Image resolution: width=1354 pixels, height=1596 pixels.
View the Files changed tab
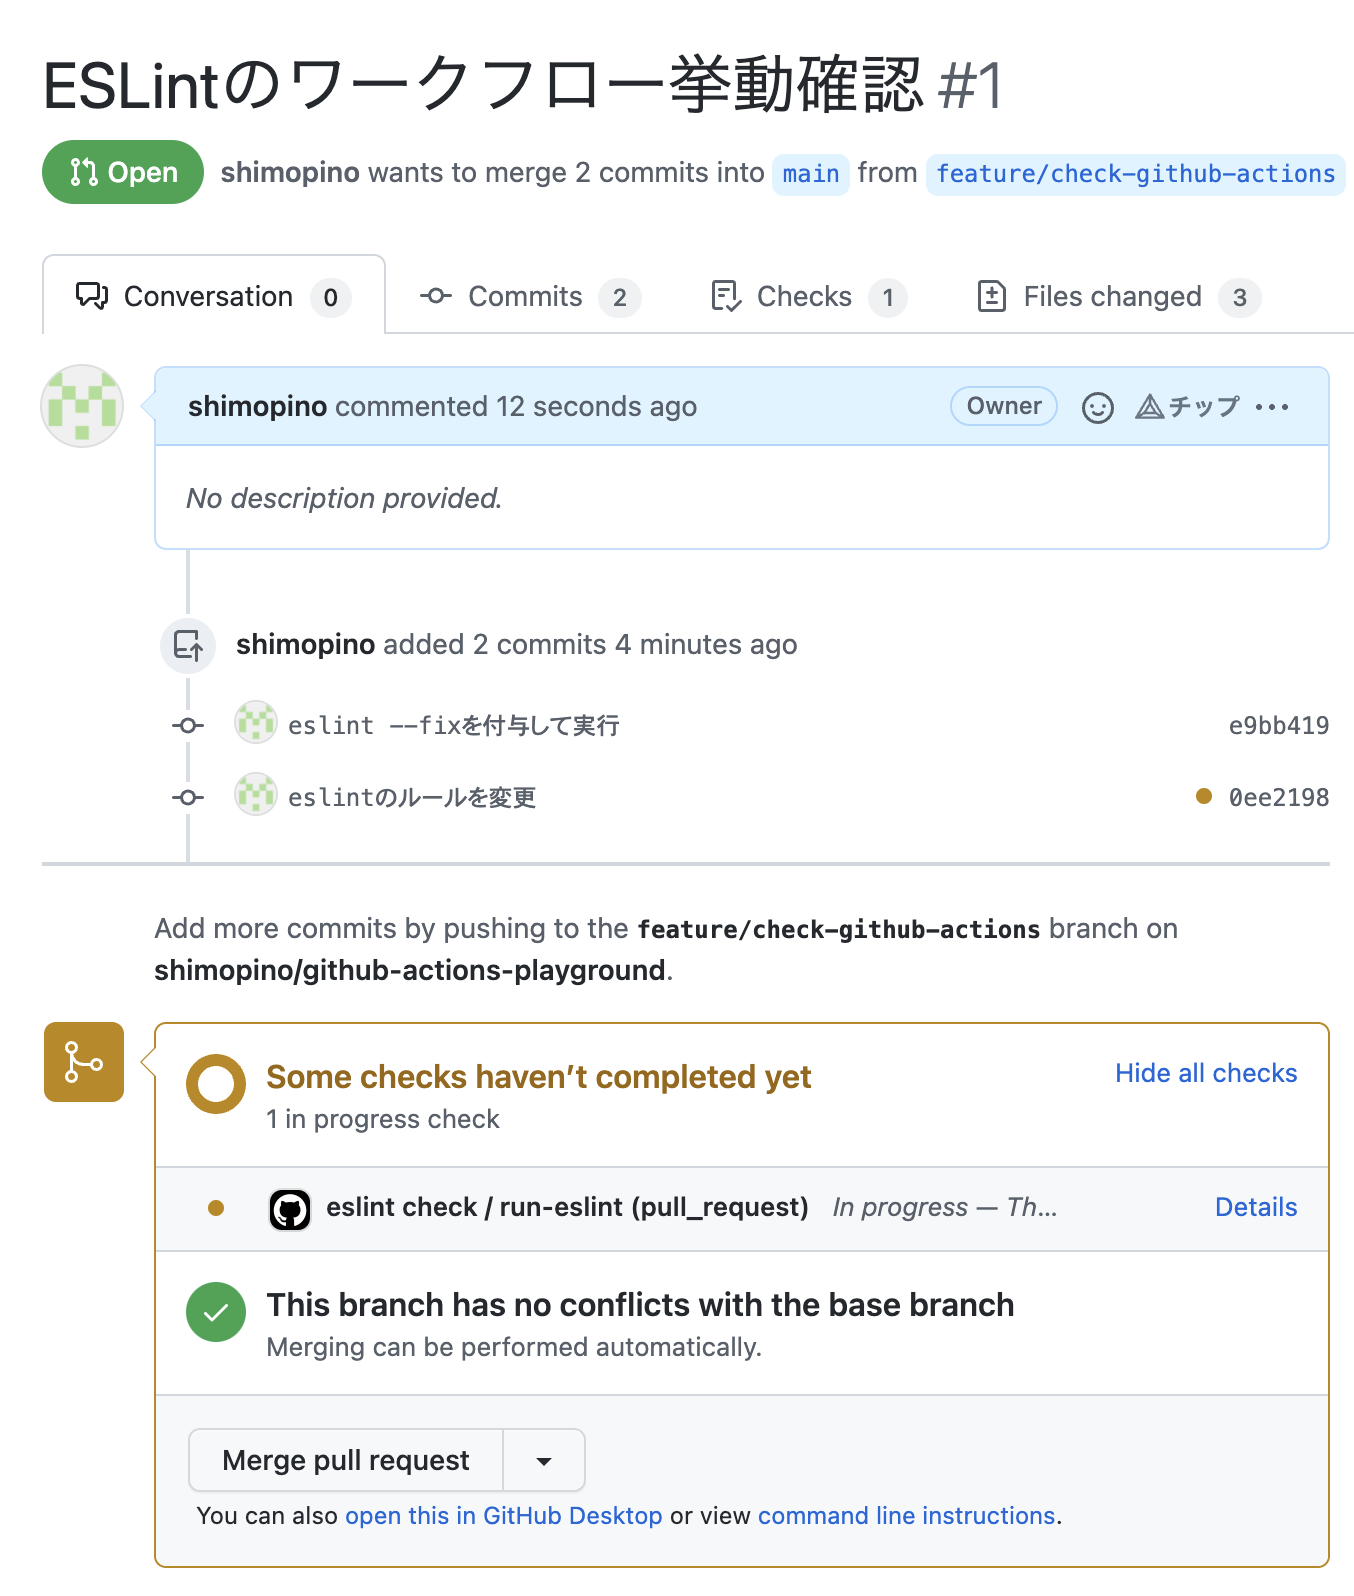(x=1118, y=297)
